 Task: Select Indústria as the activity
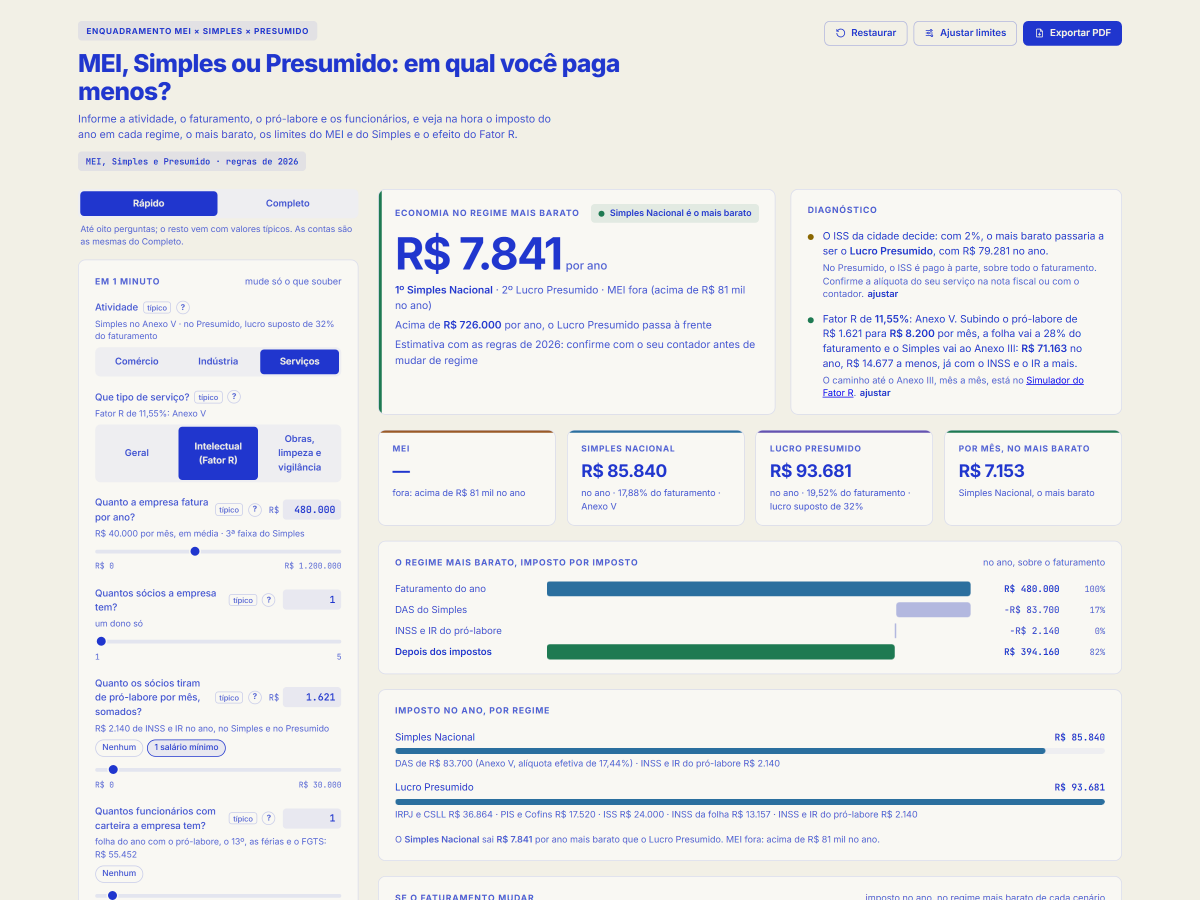click(218, 362)
